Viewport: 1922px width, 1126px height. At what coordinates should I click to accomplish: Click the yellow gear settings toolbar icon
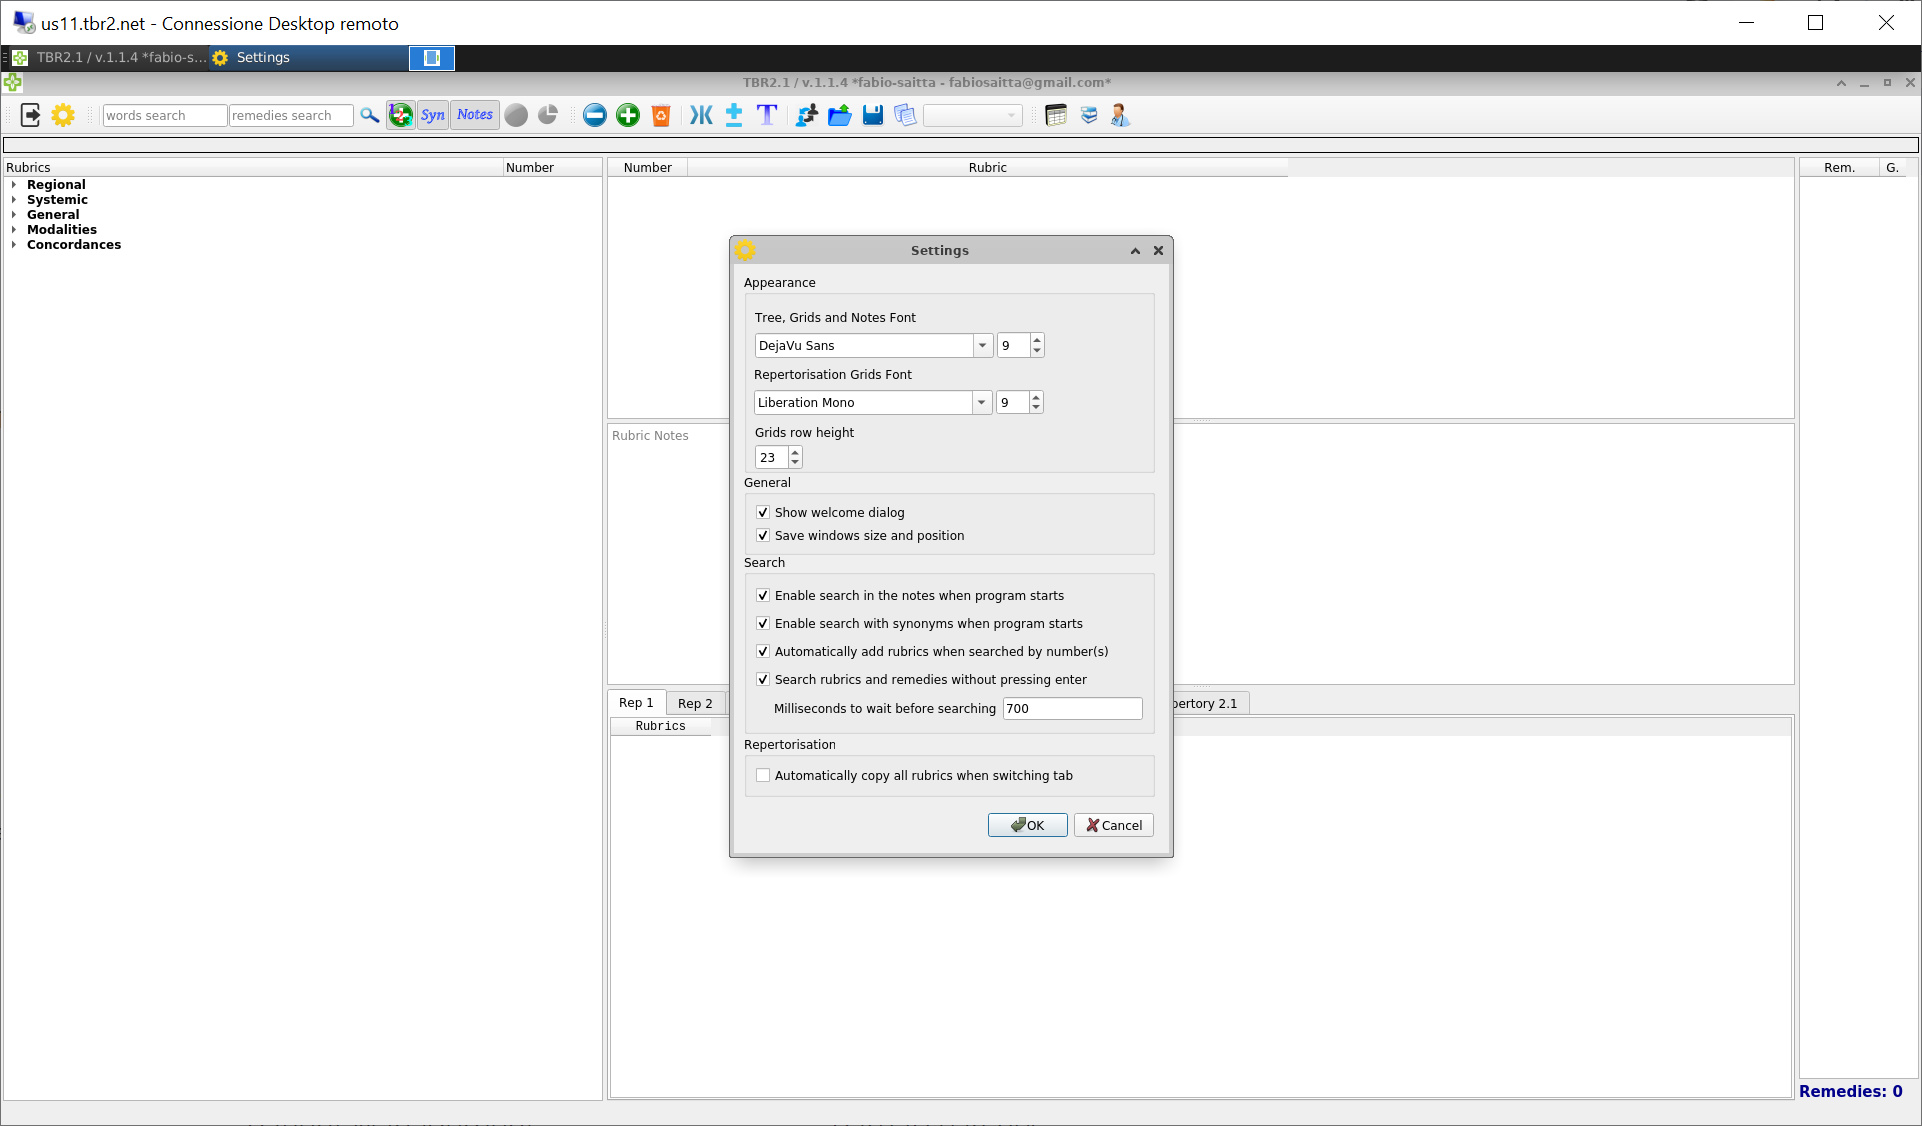pyautogui.click(x=63, y=115)
